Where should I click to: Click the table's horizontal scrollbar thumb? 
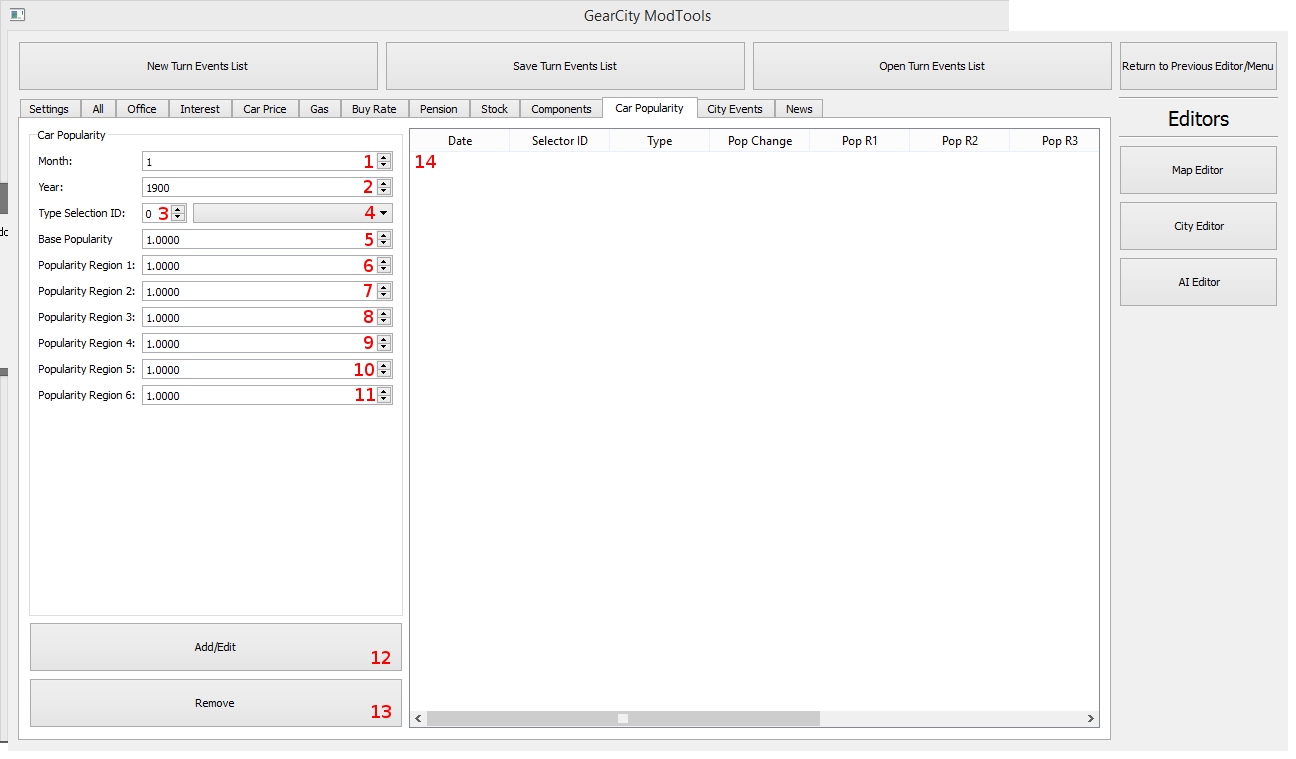623,718
